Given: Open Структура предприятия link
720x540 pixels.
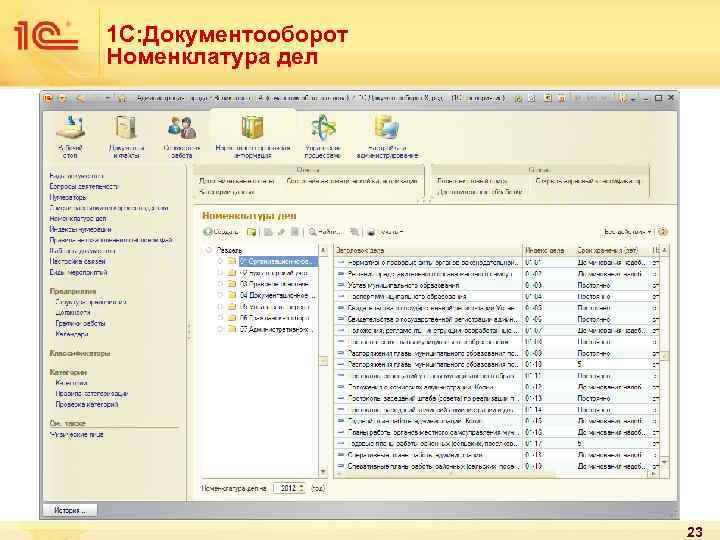Looking at the screenshot, I should coord(91,302).
